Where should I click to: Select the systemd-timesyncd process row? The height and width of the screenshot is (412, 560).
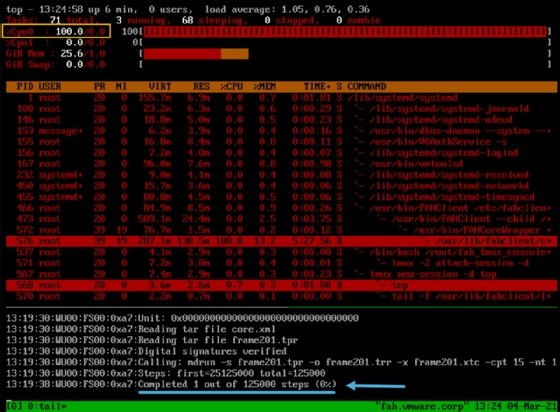click(x=281, y=197)
